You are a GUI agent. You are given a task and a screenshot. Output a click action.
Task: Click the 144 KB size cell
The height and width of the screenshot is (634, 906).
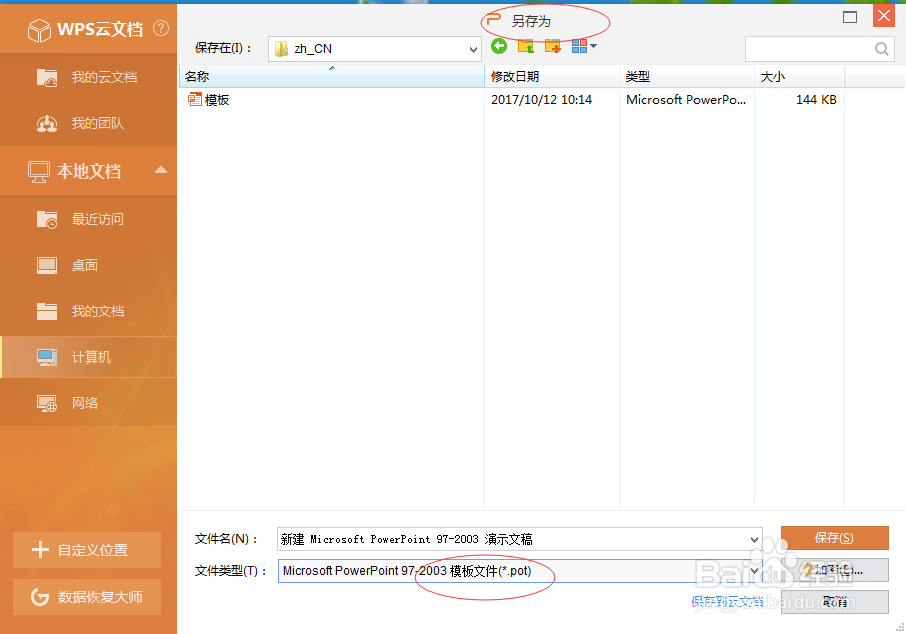point(816,100)
